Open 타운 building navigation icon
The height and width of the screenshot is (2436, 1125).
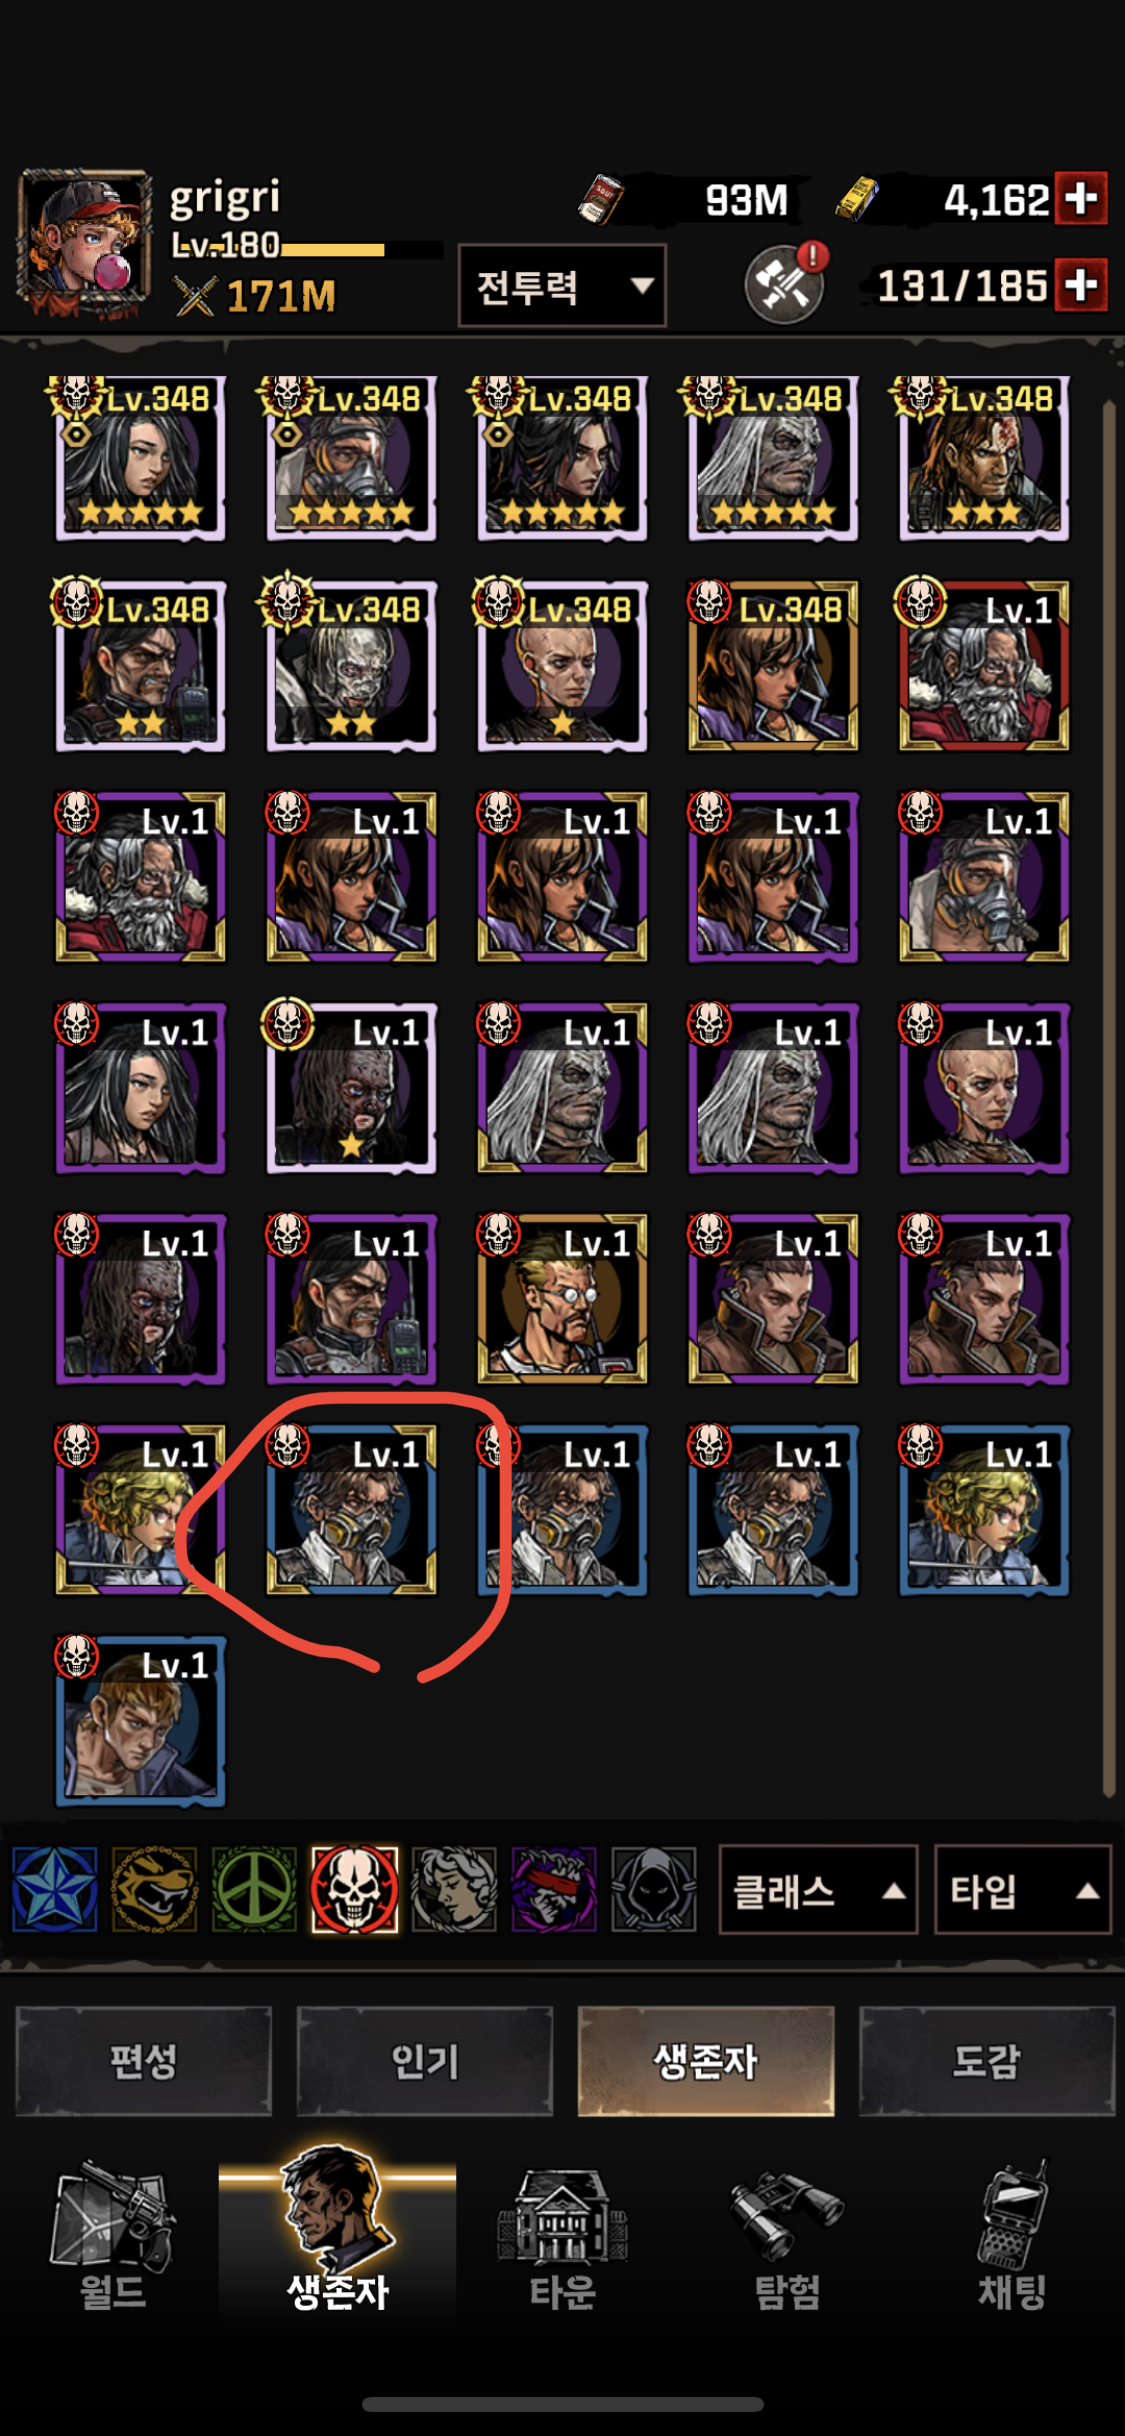coord(562,2240)
